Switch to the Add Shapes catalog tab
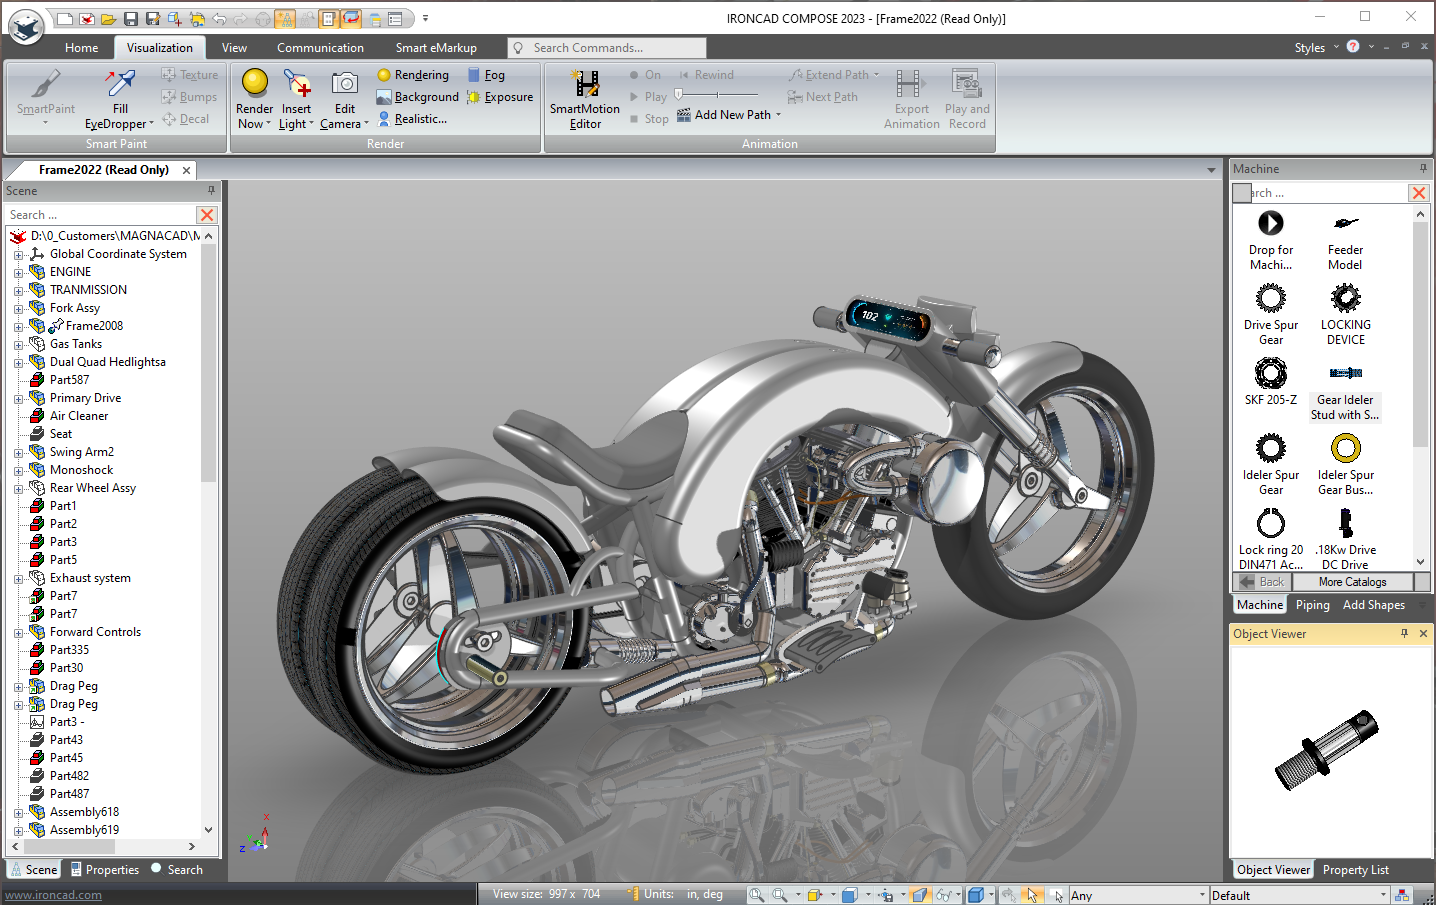 tap(1373, 605)
